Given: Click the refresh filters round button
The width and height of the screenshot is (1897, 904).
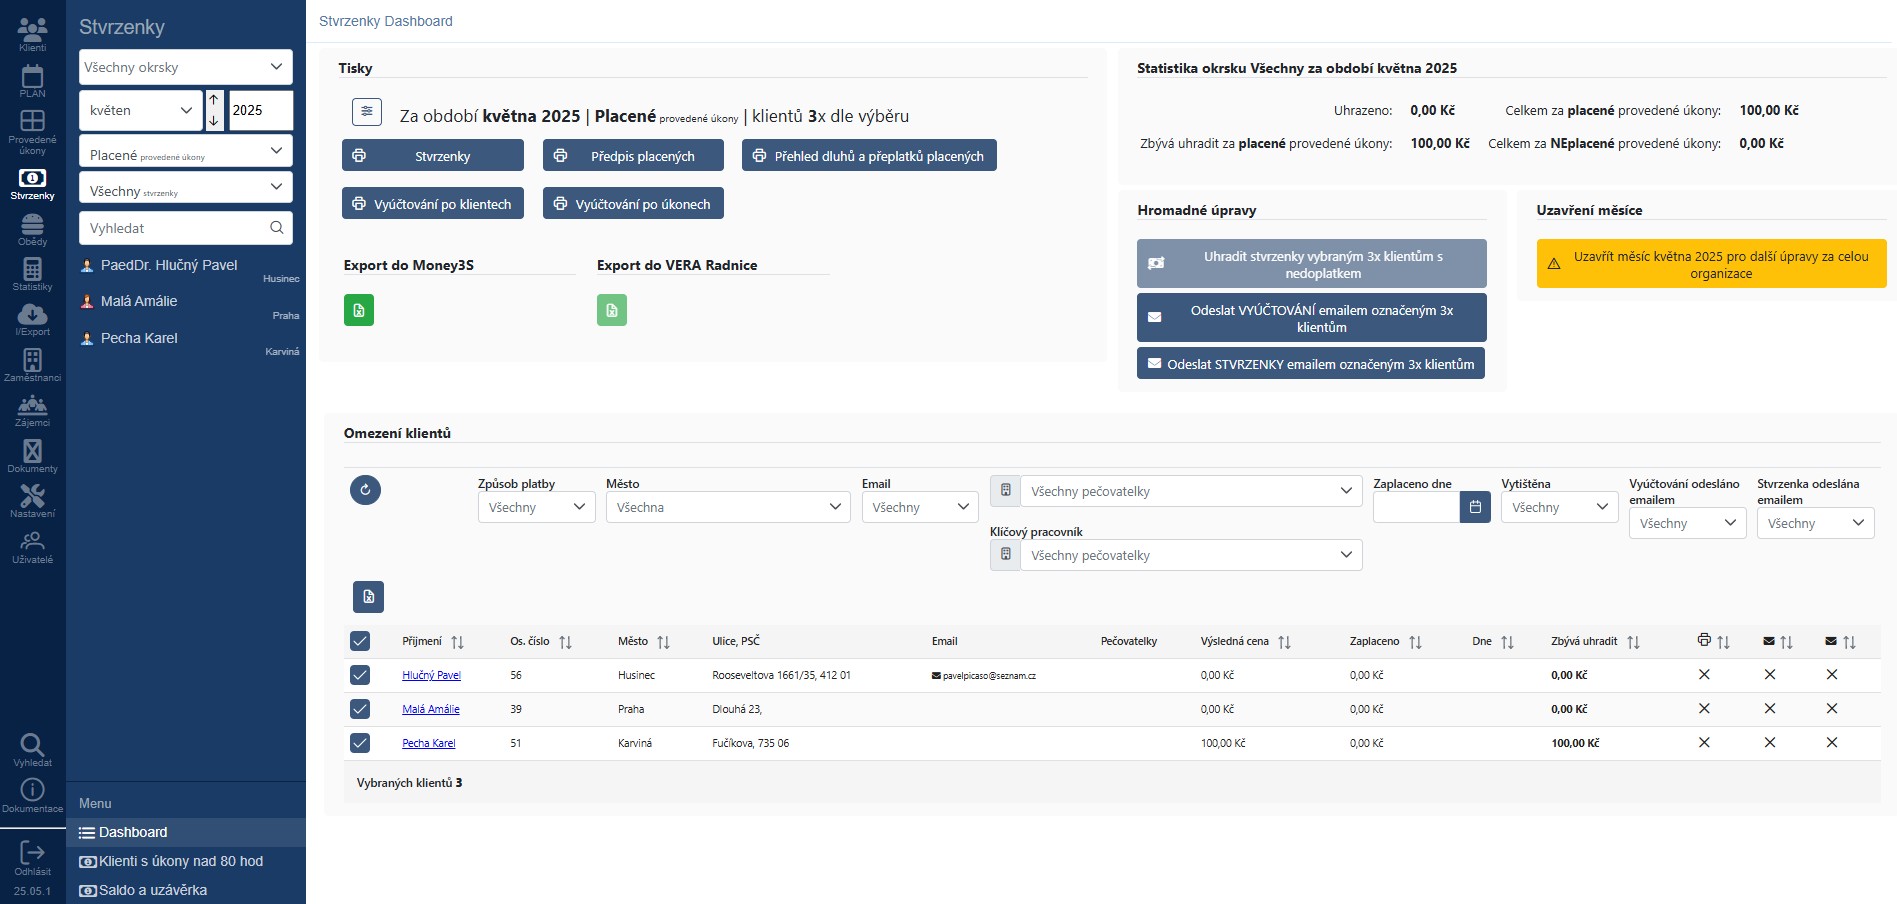Looking at the screenshot, I should (365, 490).
